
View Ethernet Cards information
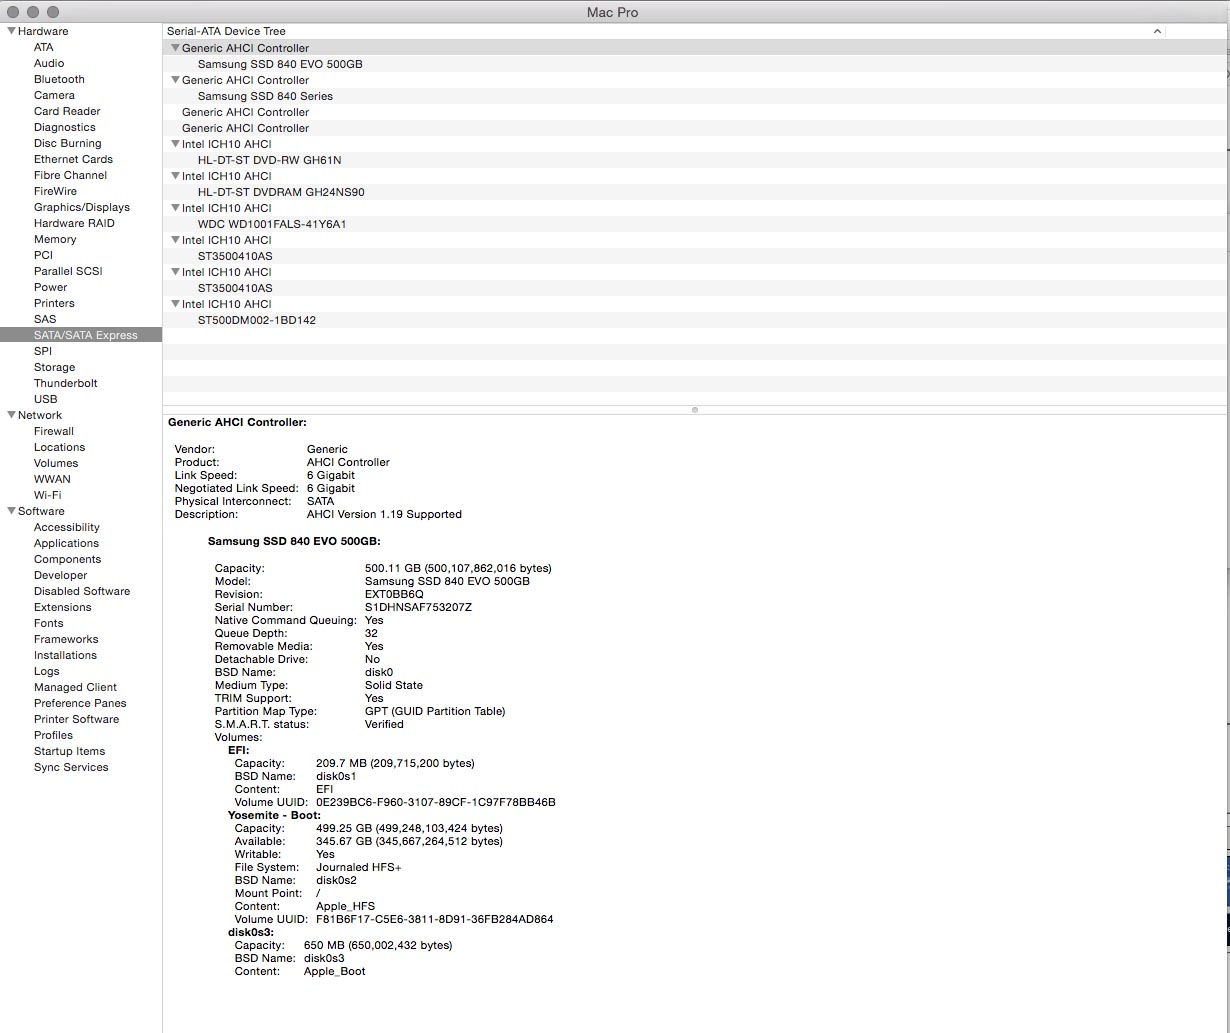73,159
